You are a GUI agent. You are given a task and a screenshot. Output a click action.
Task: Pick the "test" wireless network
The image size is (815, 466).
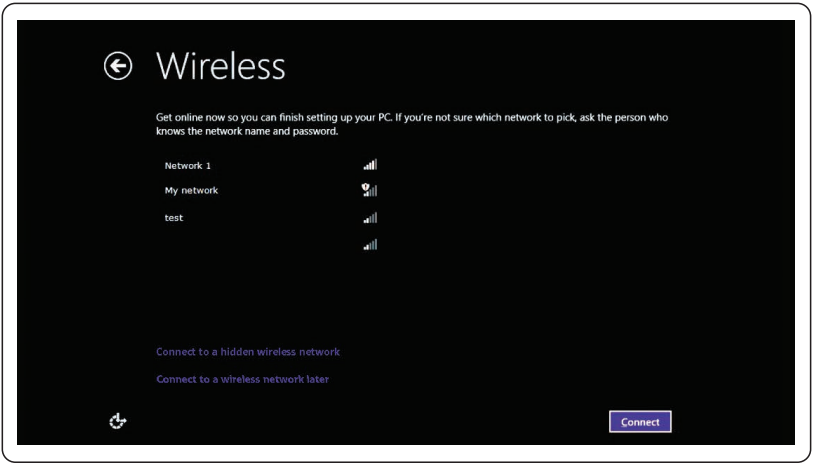[x=174, y=217]
